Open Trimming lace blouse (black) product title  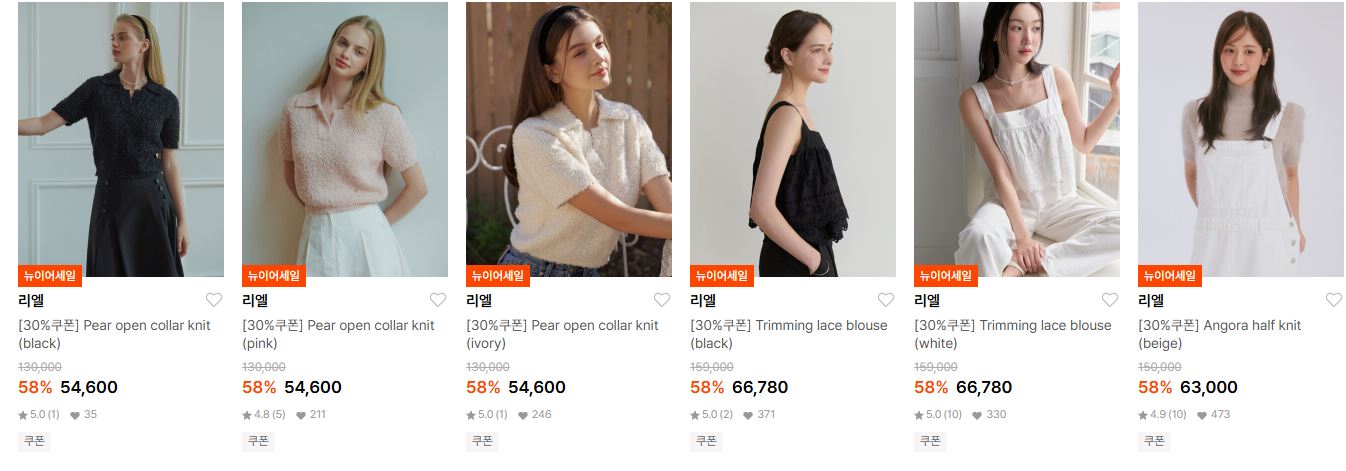[789, 334]
